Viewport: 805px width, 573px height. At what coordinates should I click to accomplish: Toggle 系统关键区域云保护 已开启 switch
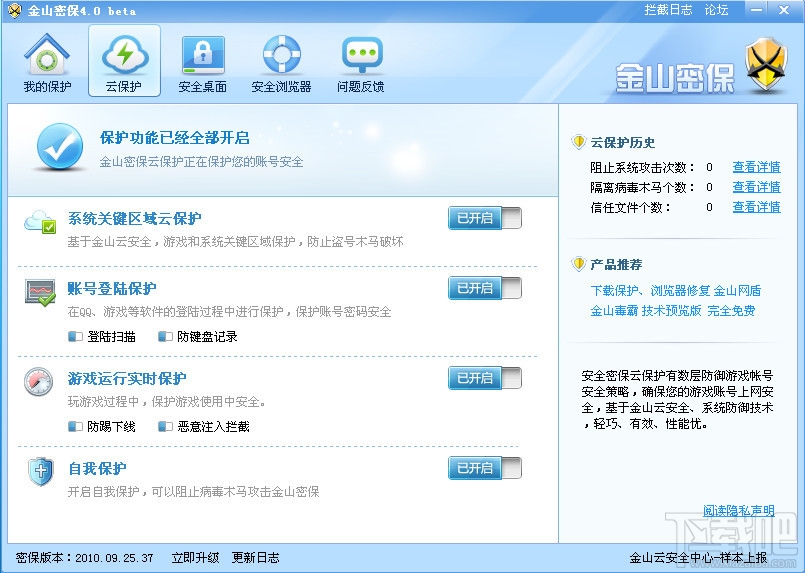(x=485, y=218)
